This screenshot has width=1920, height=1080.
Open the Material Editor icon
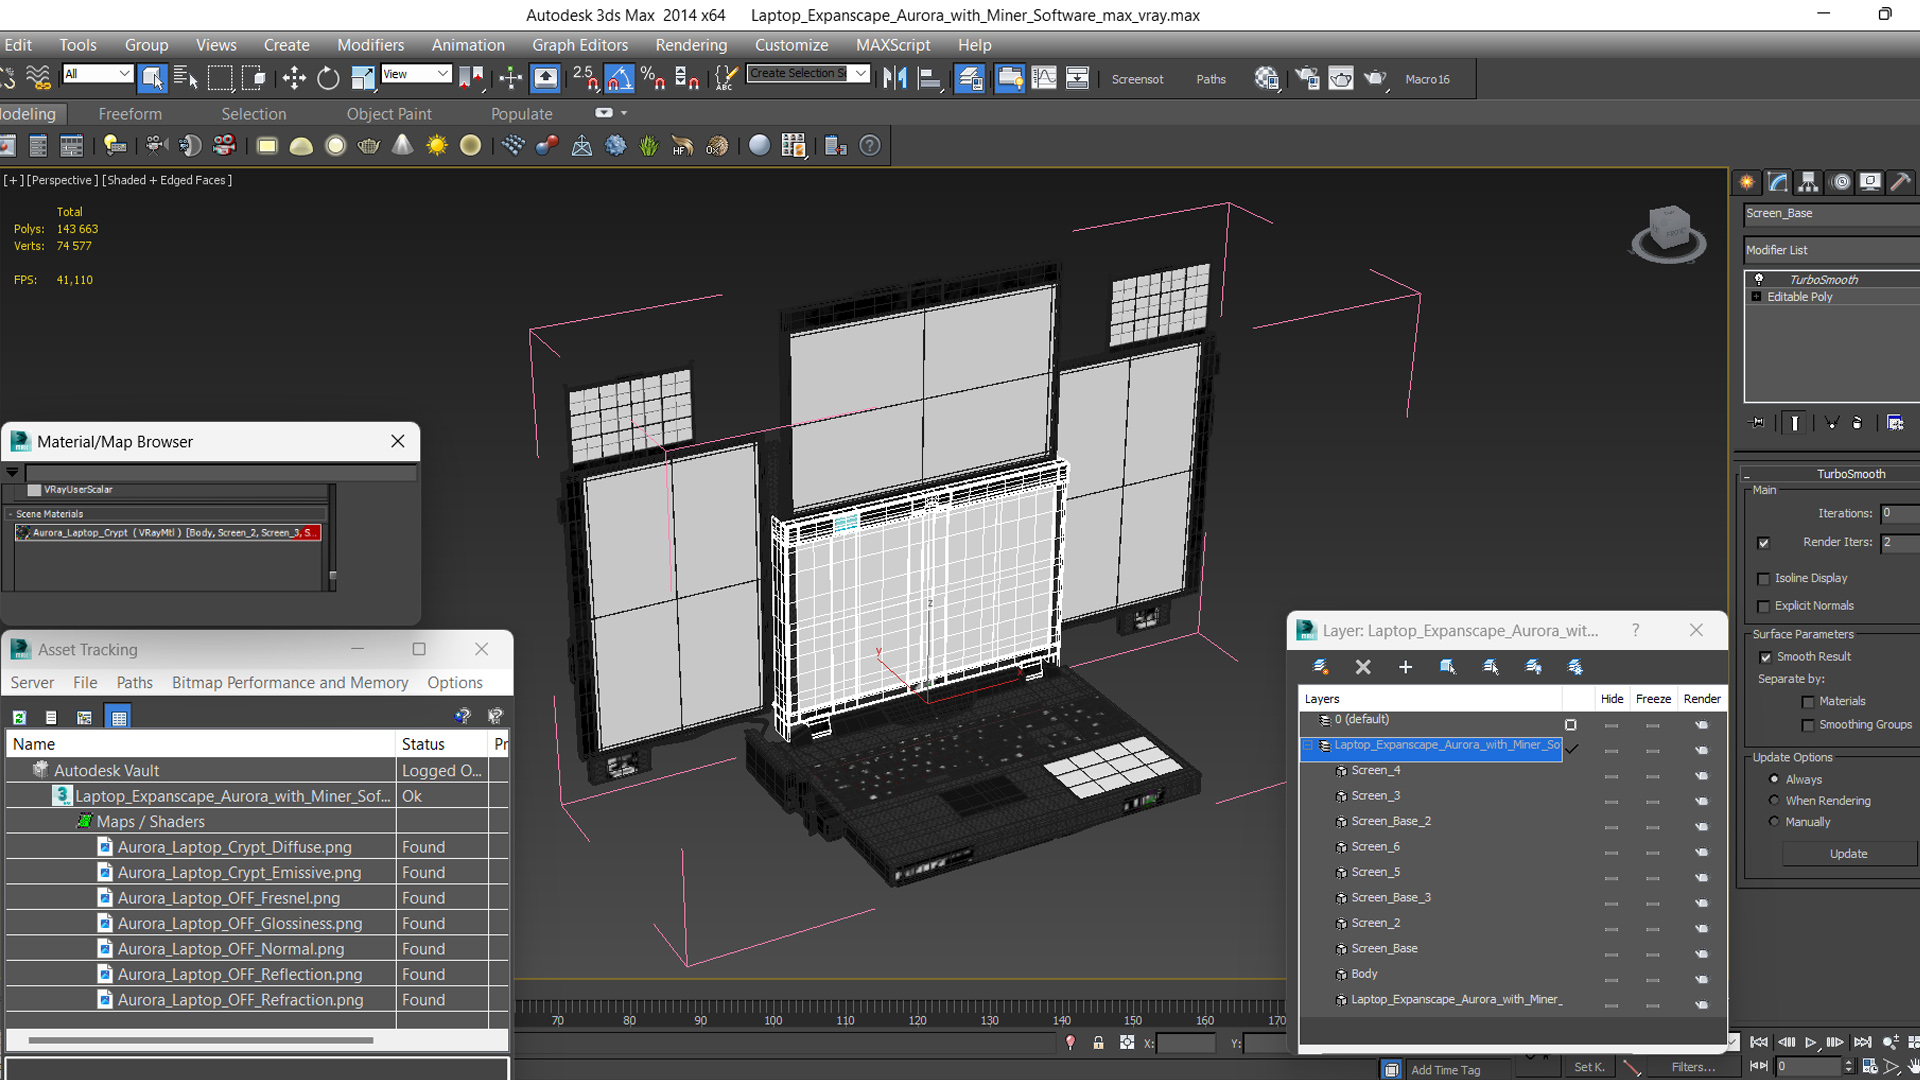click(x=1266, y=78)
